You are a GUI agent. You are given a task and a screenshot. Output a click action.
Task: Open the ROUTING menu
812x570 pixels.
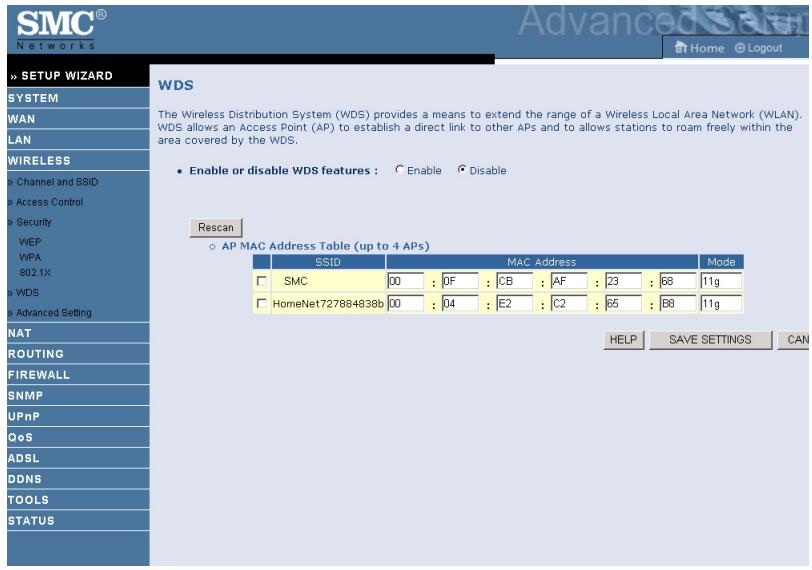click(78, 354)
